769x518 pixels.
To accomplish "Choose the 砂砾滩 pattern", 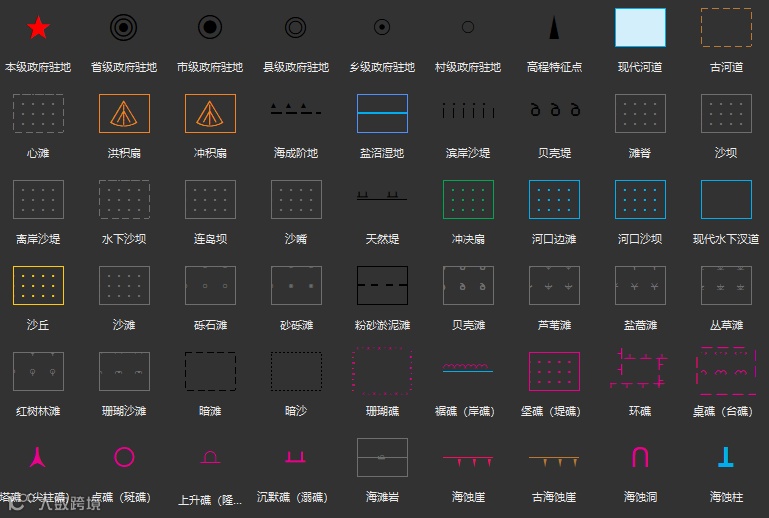I will (296, 285).
